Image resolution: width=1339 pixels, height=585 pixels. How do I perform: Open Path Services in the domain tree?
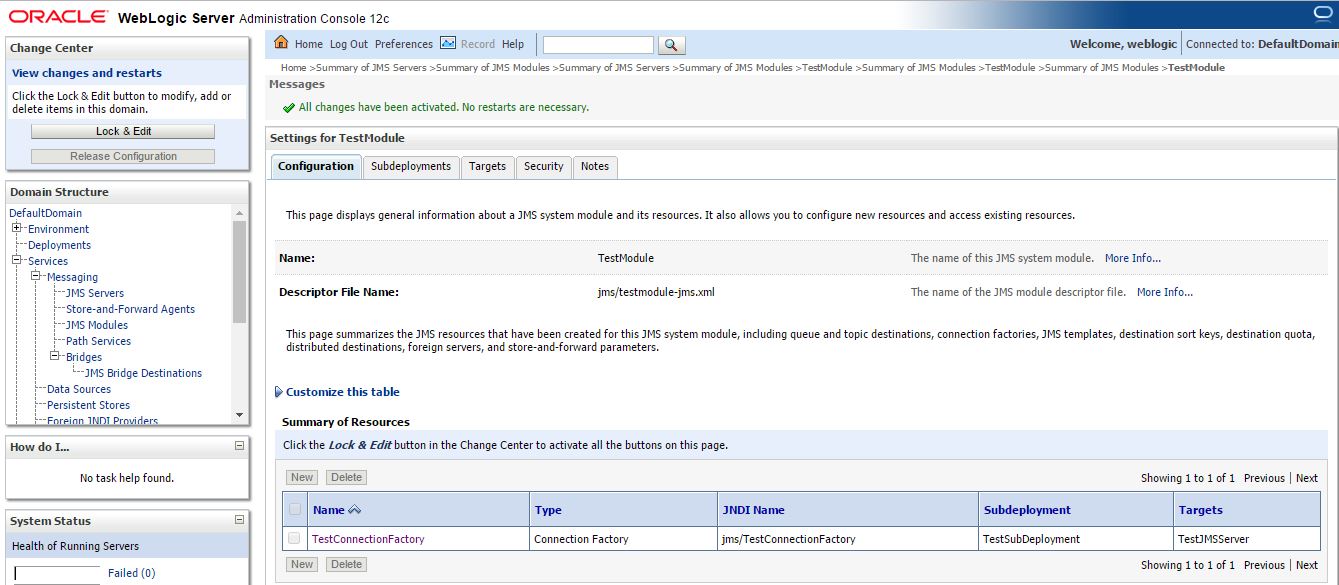(x=98, y=341)
